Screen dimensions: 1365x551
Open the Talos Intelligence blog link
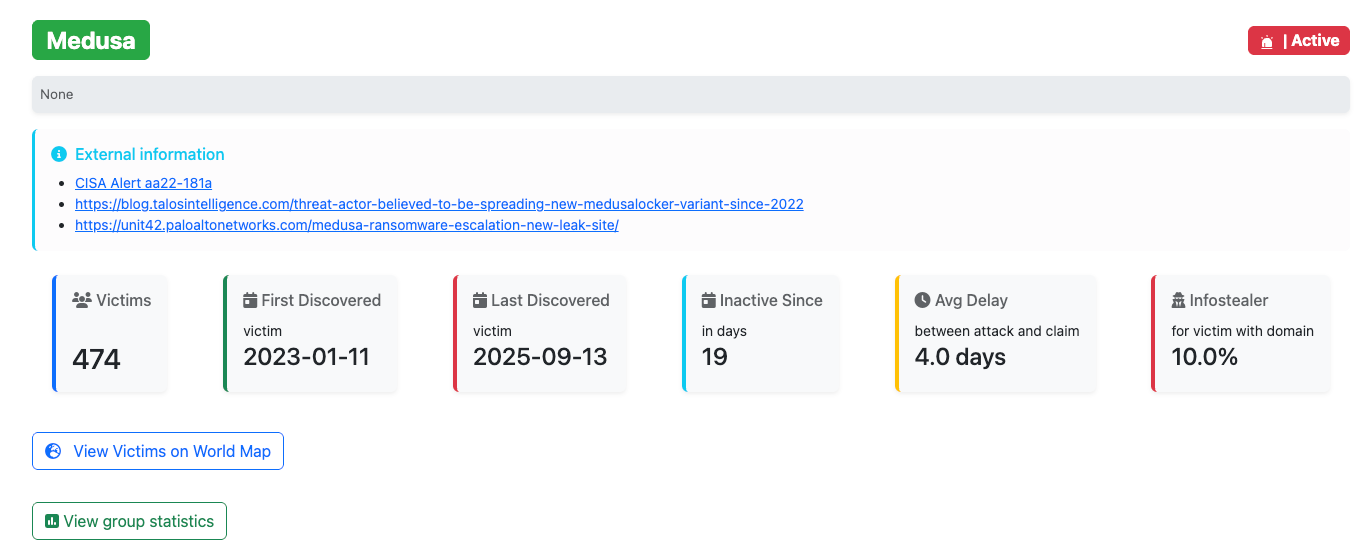(439, 204)
